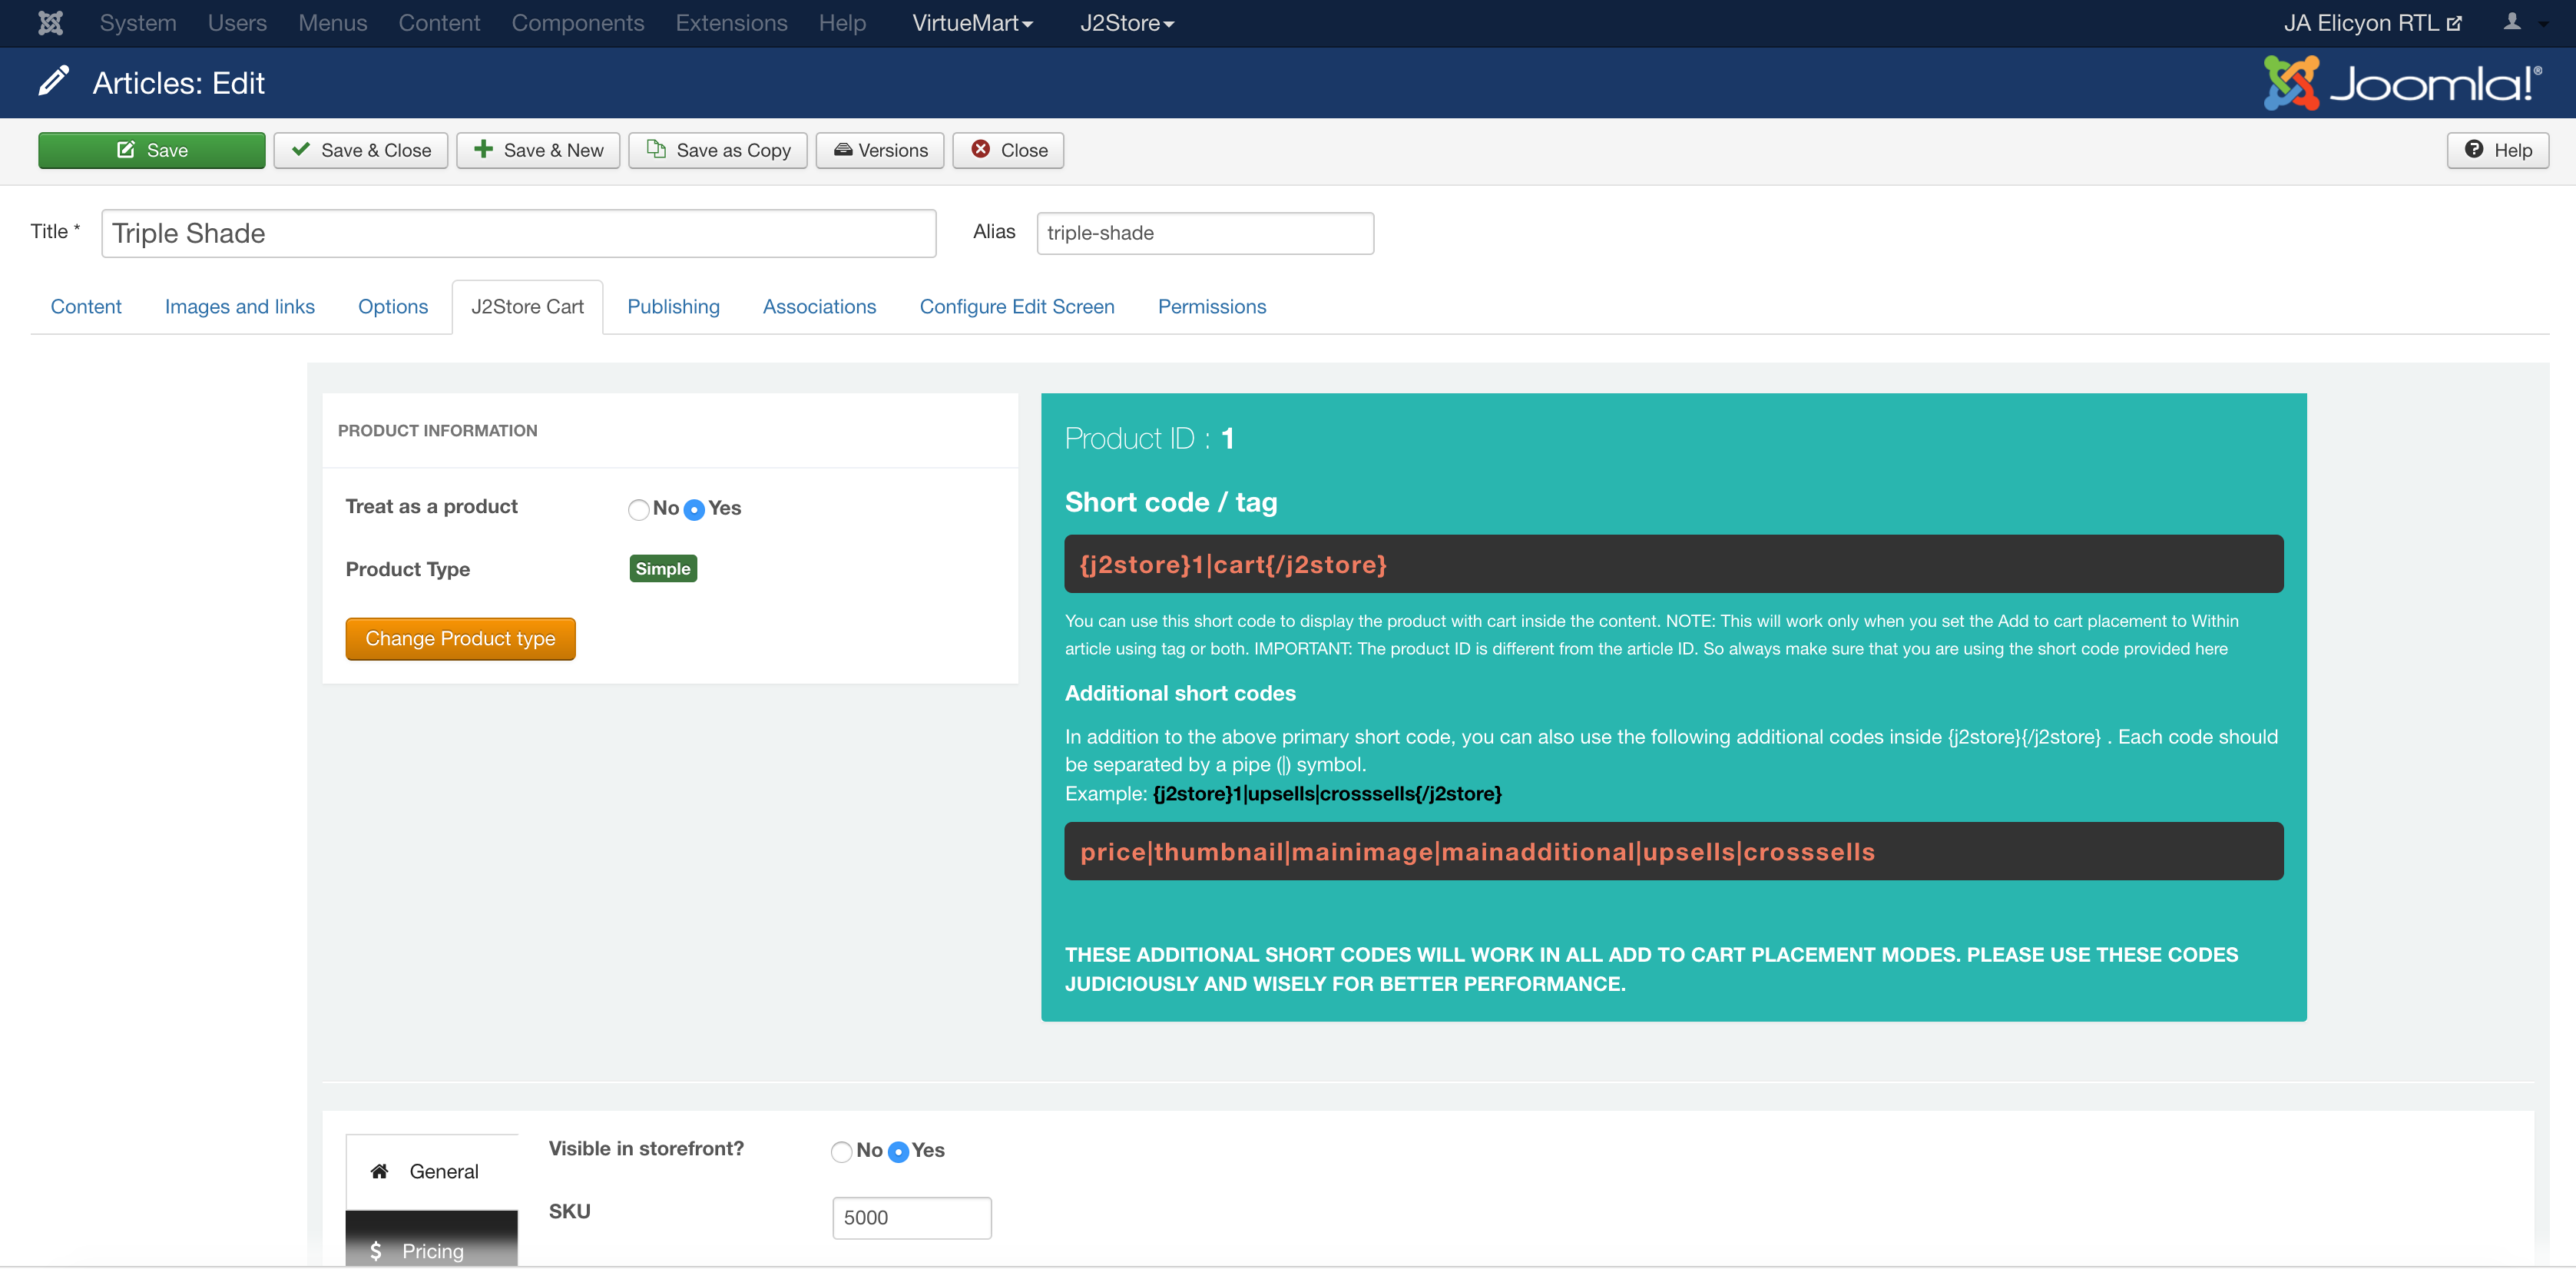Set Treat as a product to No
The image size is (2576, 1269).
tap(638, 510)
